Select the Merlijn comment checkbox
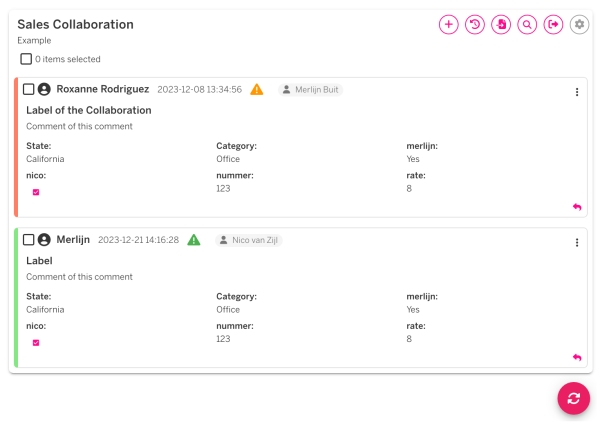600x427 pixels. [x=29, y=240]
